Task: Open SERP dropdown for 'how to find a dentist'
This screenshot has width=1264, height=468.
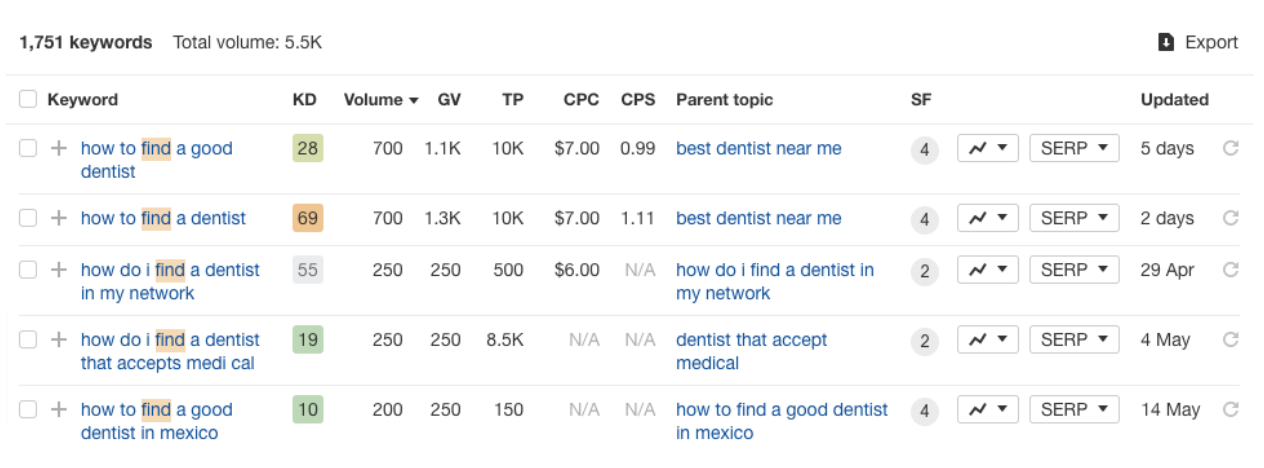Action: tap(1074, 218)
